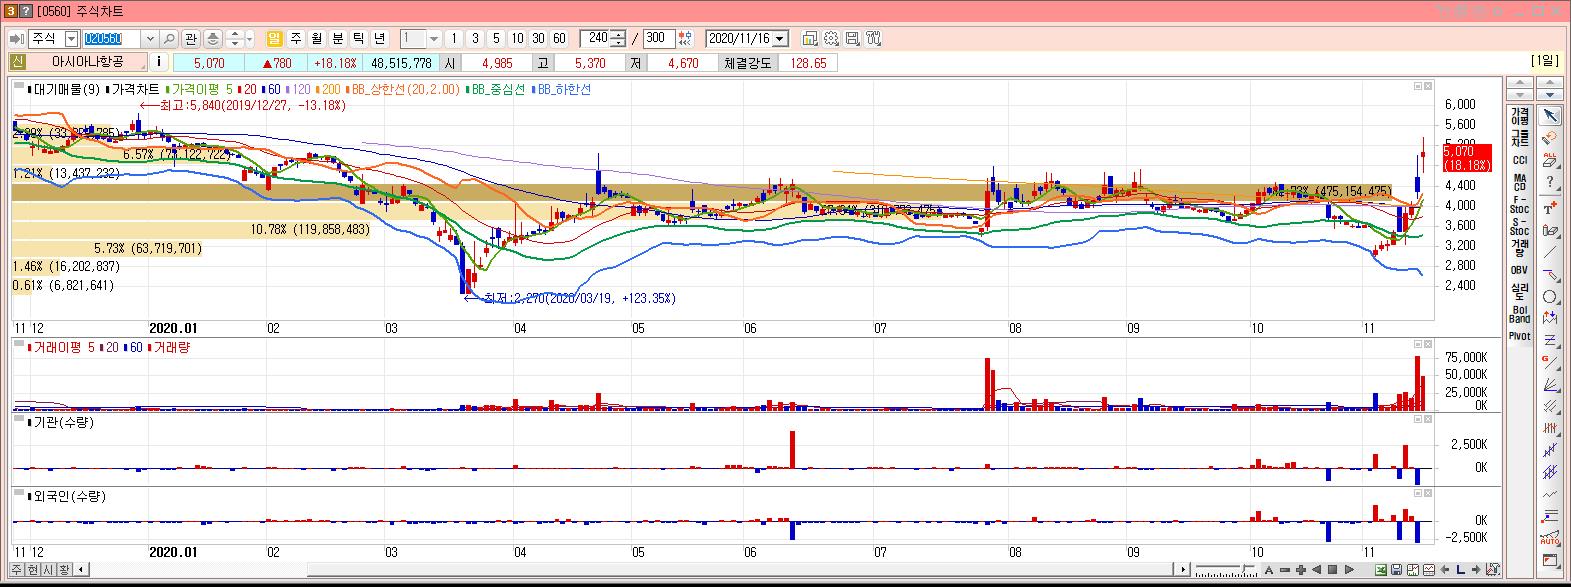Open the chart layout icon next to the date
This screenshot has height=587, width=1571.
click(x=810, y=39)
